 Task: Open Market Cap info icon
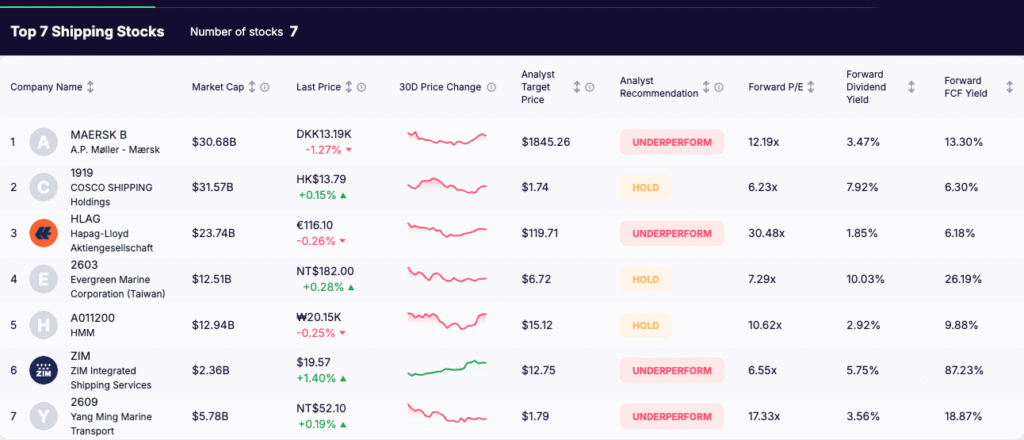click(x=264, y=87)
